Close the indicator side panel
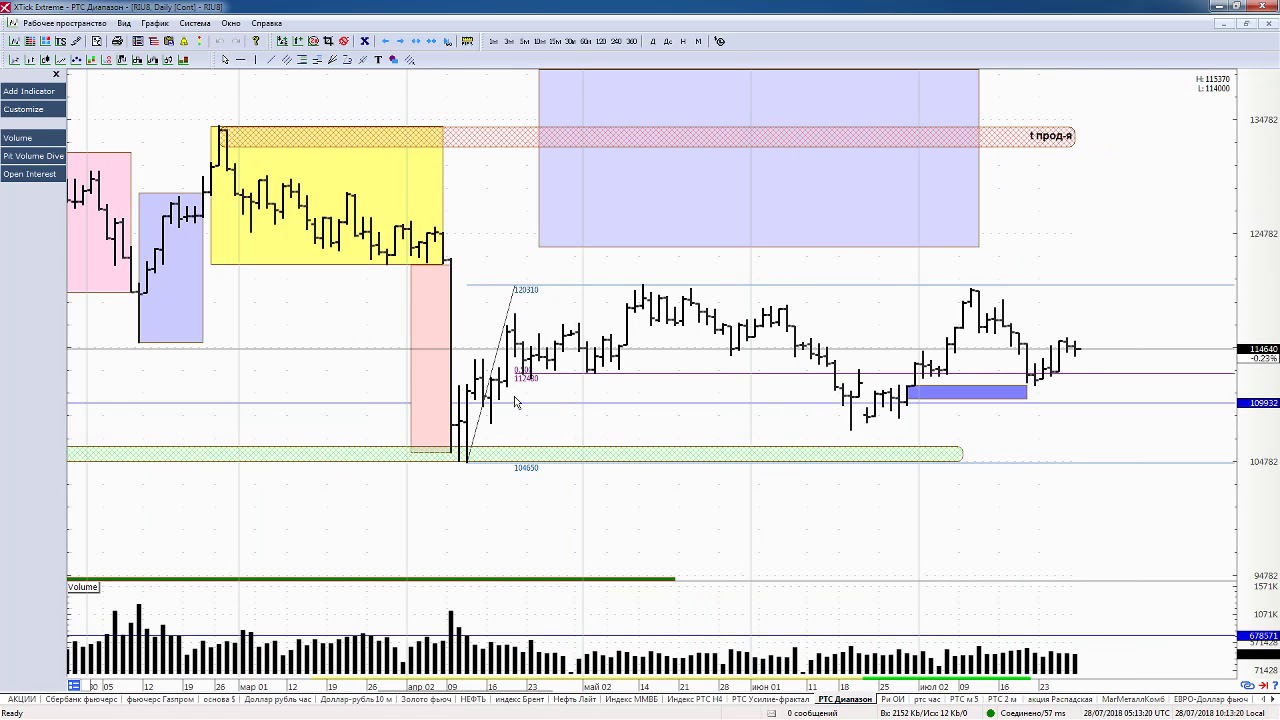Screen dimensions: 1280x720 [x=56, y=74]
